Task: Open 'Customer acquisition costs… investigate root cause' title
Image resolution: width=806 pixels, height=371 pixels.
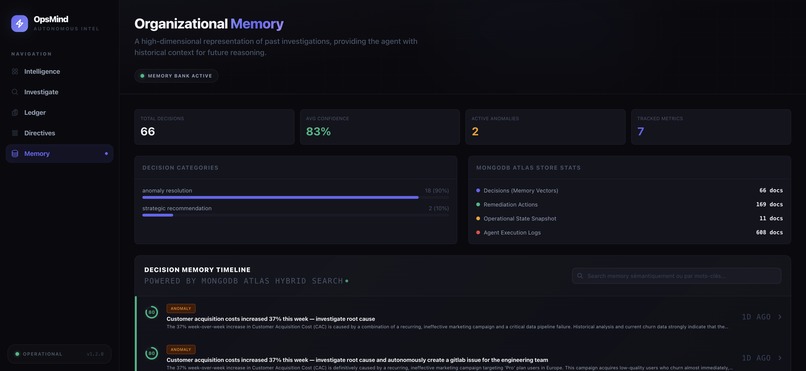Action: [270, 319]
